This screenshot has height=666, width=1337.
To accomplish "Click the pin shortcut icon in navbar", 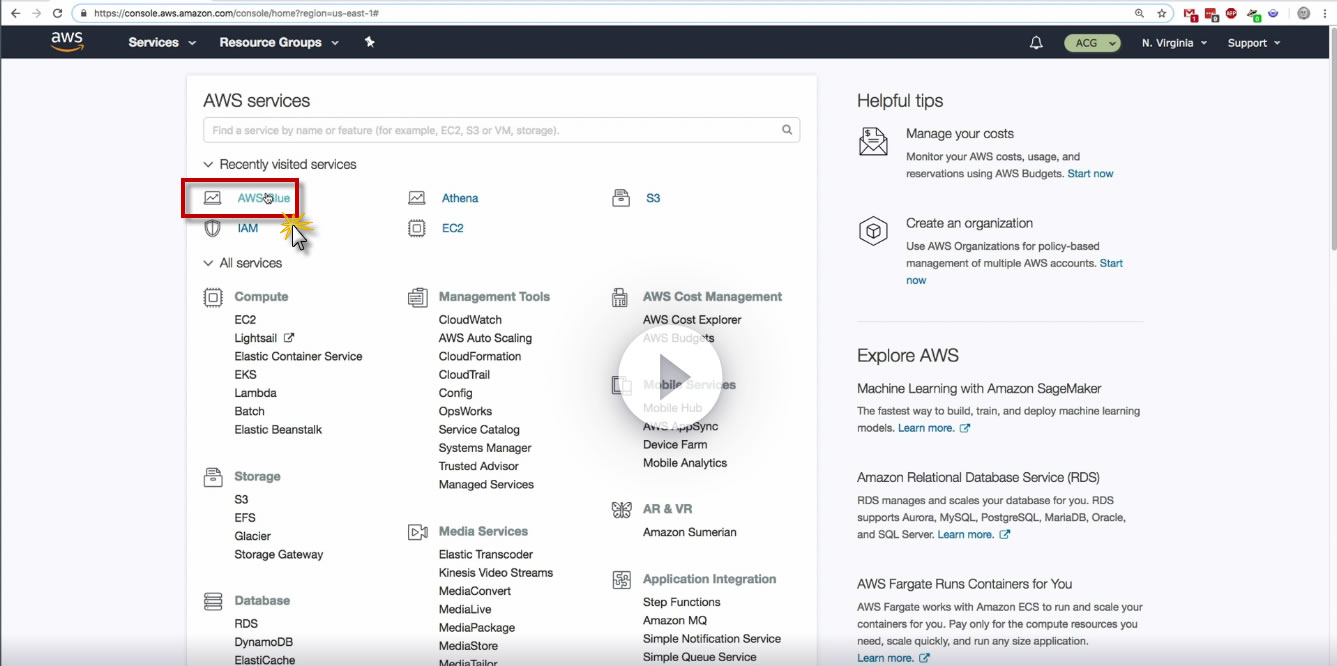I will 370,42.
